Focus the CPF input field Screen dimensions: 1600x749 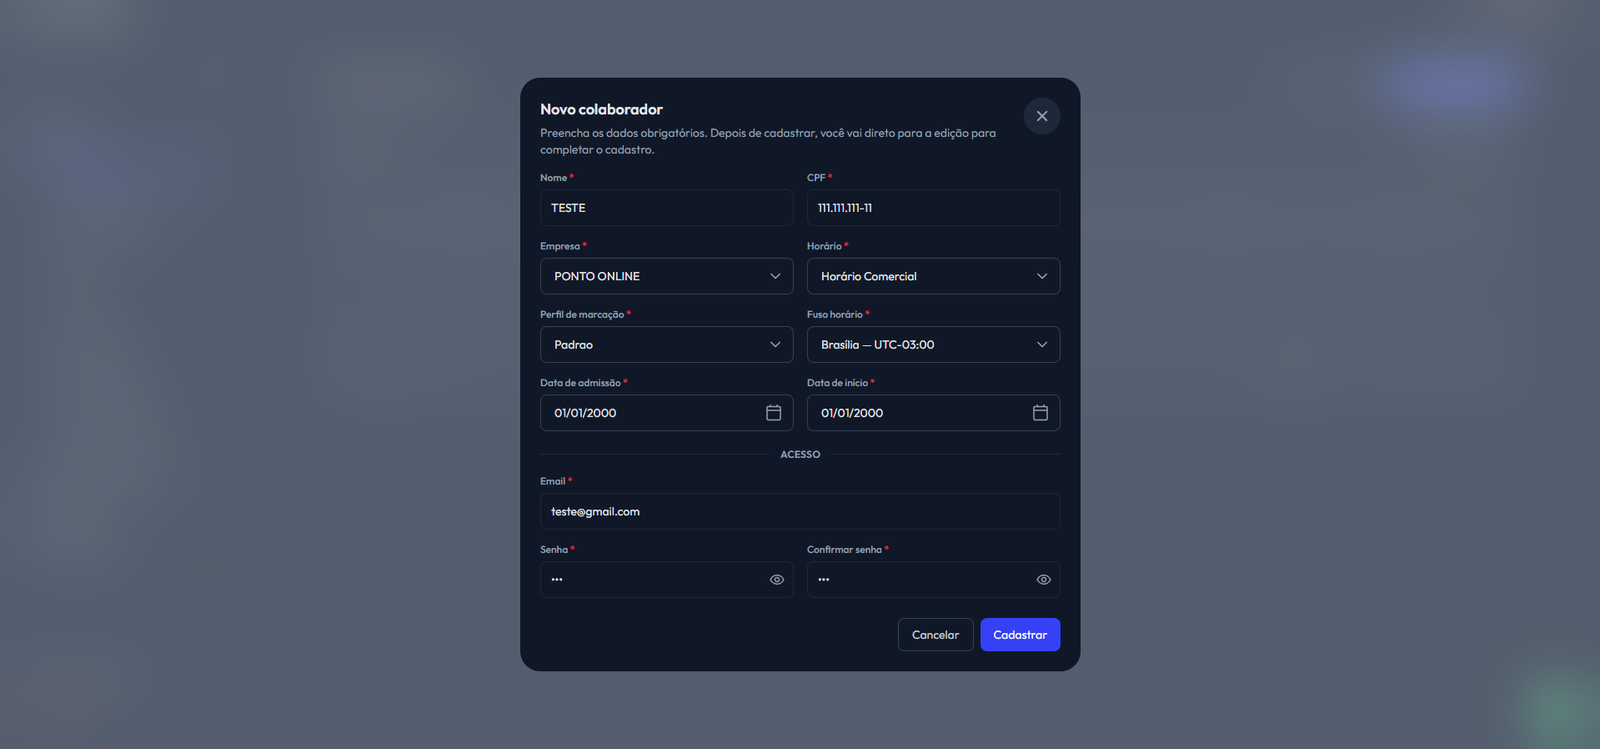coord(933,208)
